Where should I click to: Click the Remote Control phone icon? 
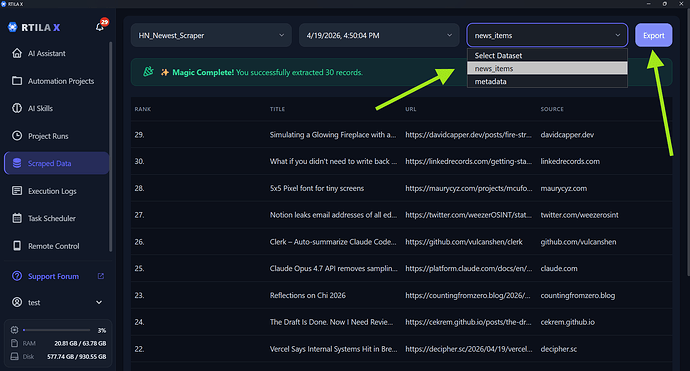tap(17, 246)
